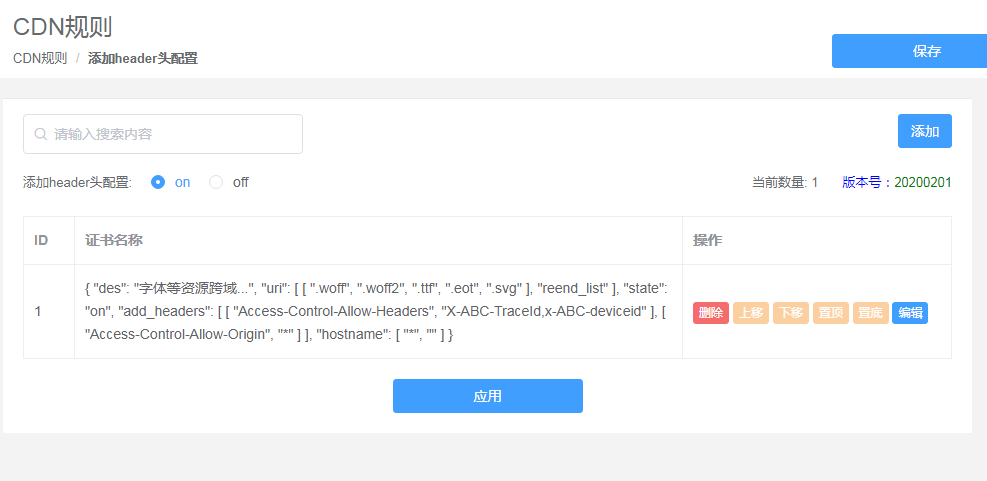Select the rule JSON text in row 1
This screenshot has width=987, height=481.
(x=376, y=312)
